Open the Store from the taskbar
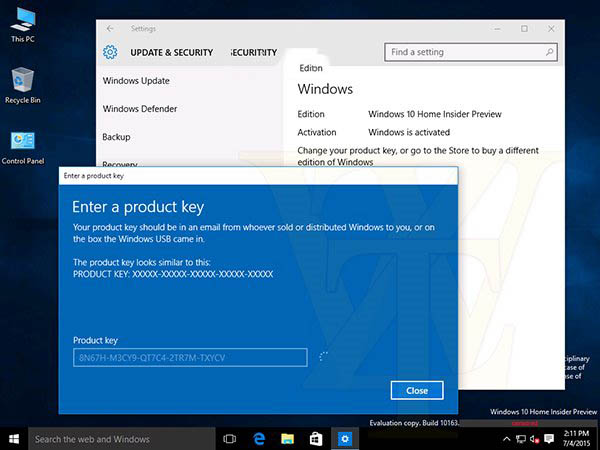This screenshot has width=600, height=450. pyautogui.click(x=315, y=438)
